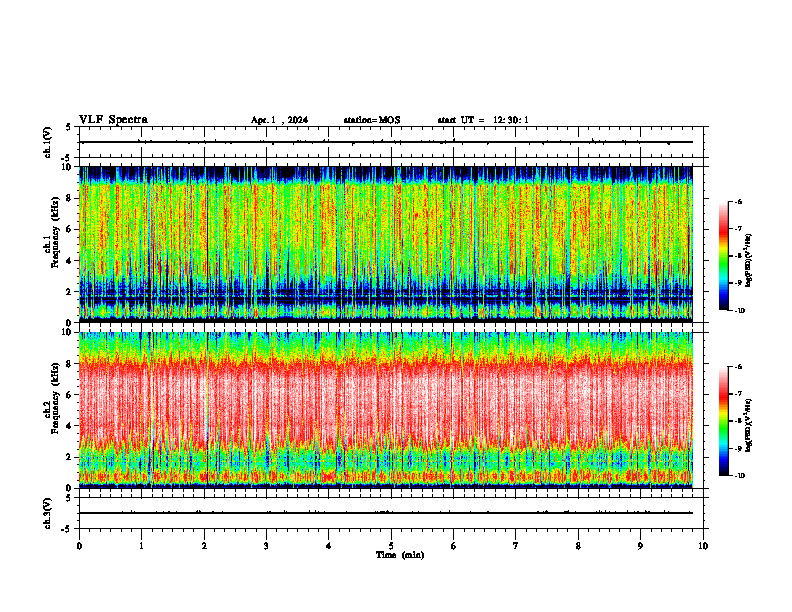792x612 pixels.
Task: Click inside the ch.1 spectrogram panel
Action: 386,244
